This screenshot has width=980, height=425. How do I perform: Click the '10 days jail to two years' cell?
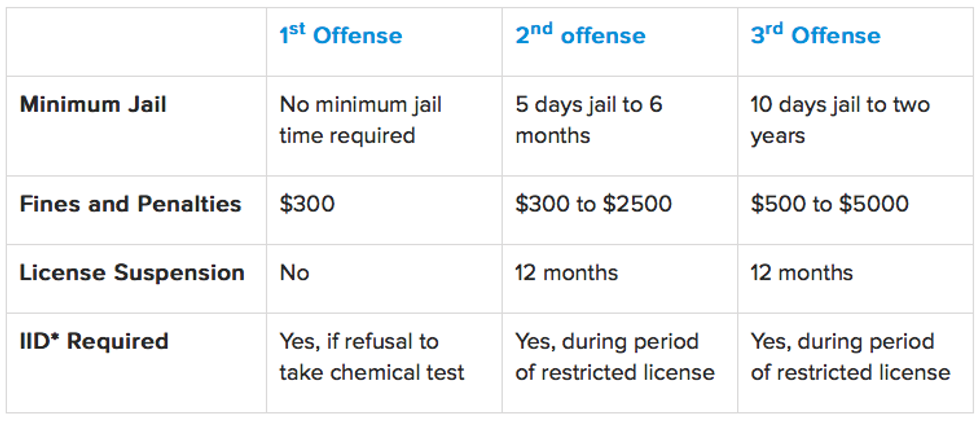840,120
